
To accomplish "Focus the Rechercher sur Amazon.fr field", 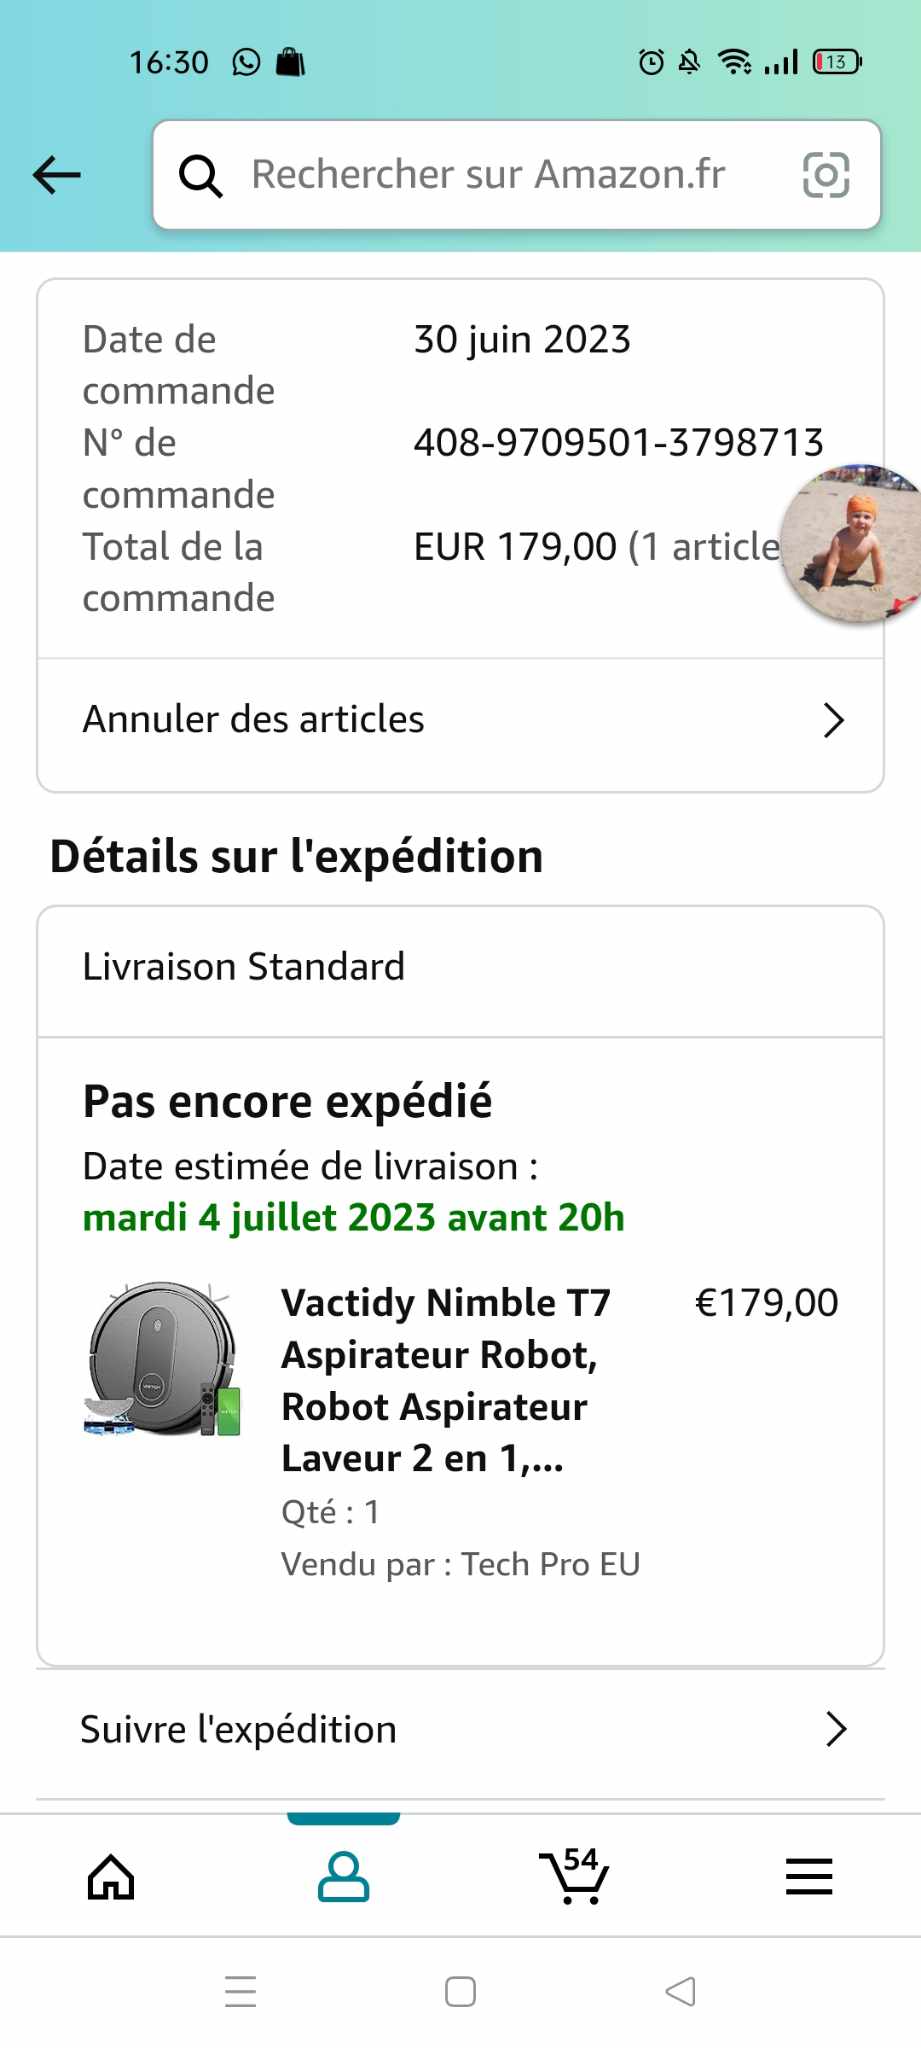I will point(488,175).
